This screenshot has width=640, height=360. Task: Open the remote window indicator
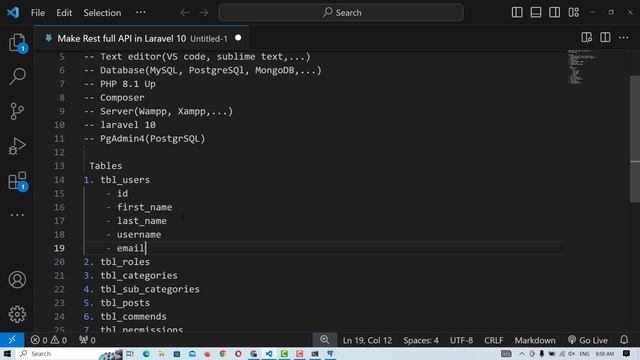pos(12,340)
